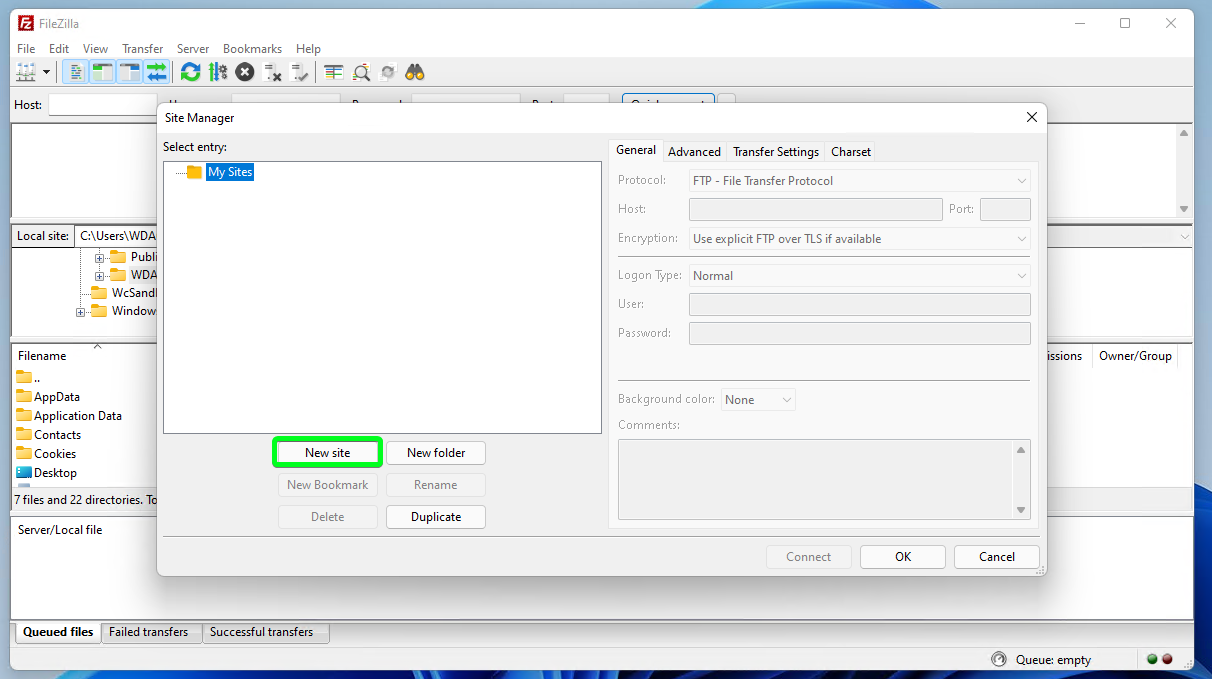Viewport: 1212px width, 679px height.
Task: Toggle synchronized browsing icon
Action: (x=388, y=72)
